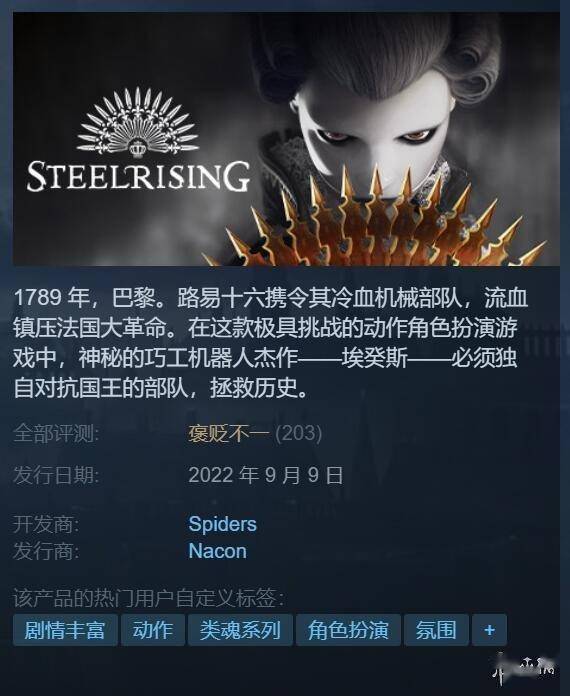Image resolution: width=570 pixels, height=696 pixels.
Task: Click the (203) review count
Action: point(298,433)
